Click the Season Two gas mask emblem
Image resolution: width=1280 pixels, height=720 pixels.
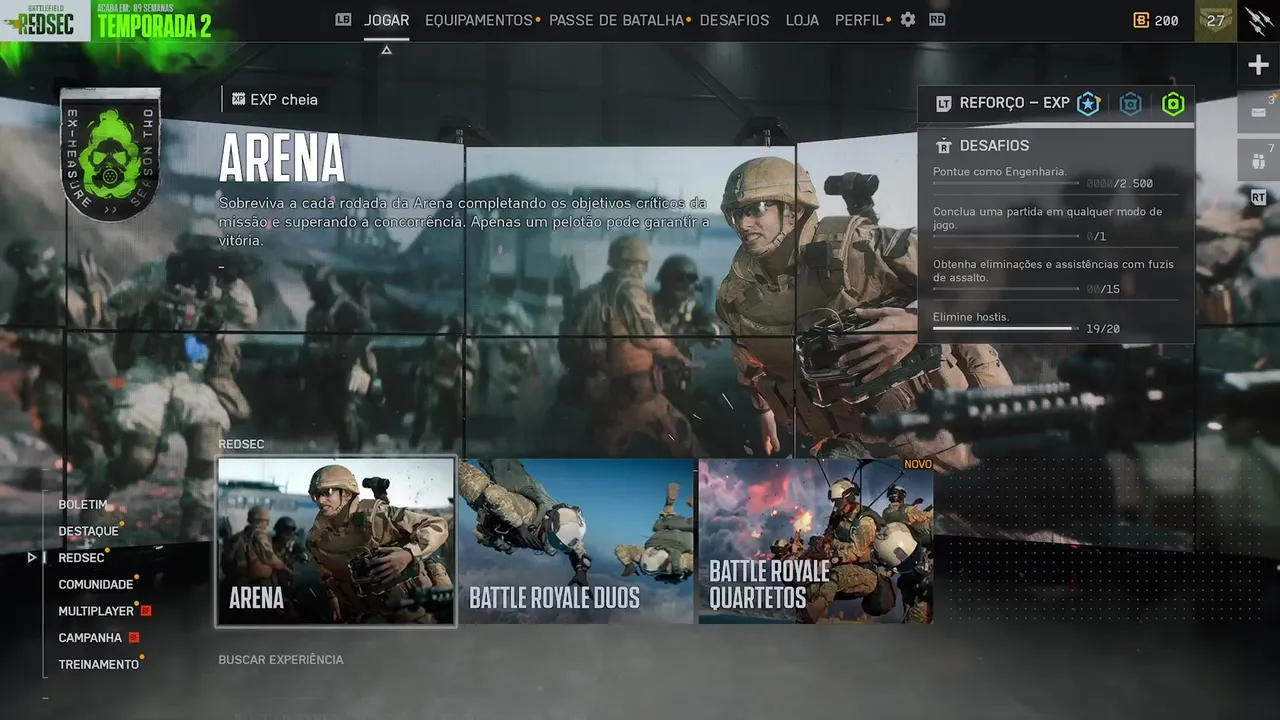(110, 155)
